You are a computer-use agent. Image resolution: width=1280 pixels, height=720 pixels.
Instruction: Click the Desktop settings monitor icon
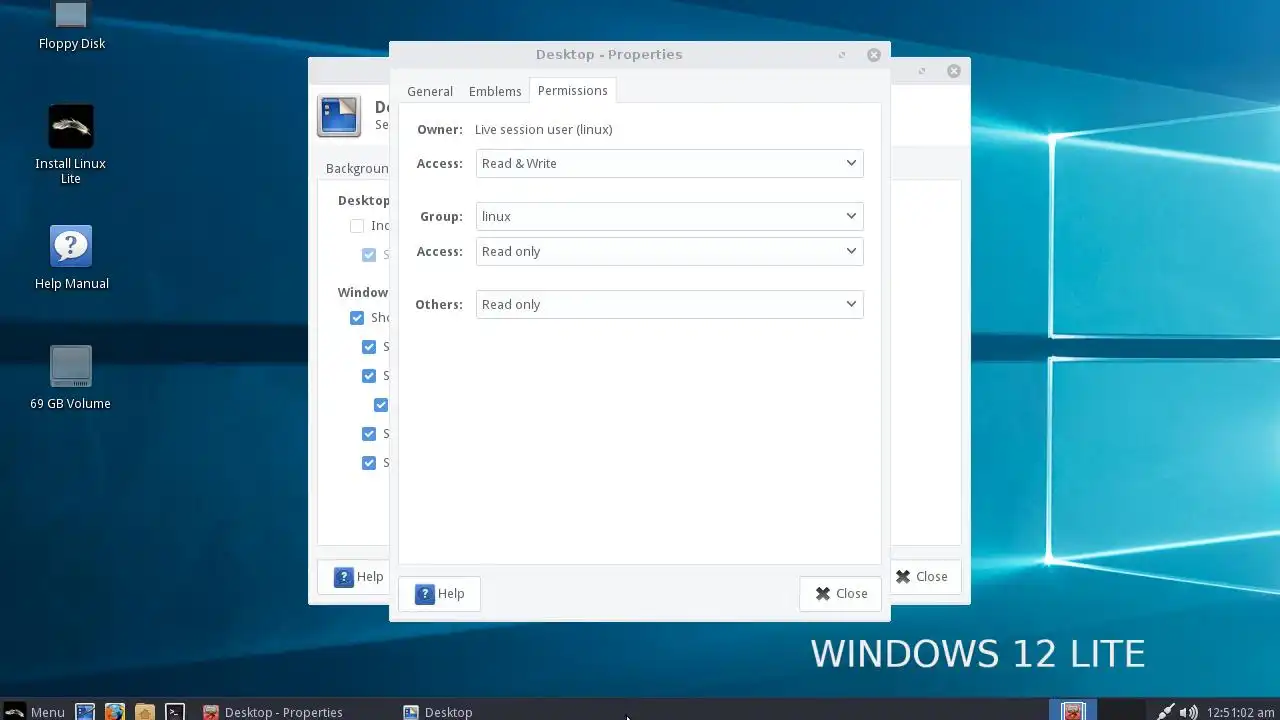point(339,116)
